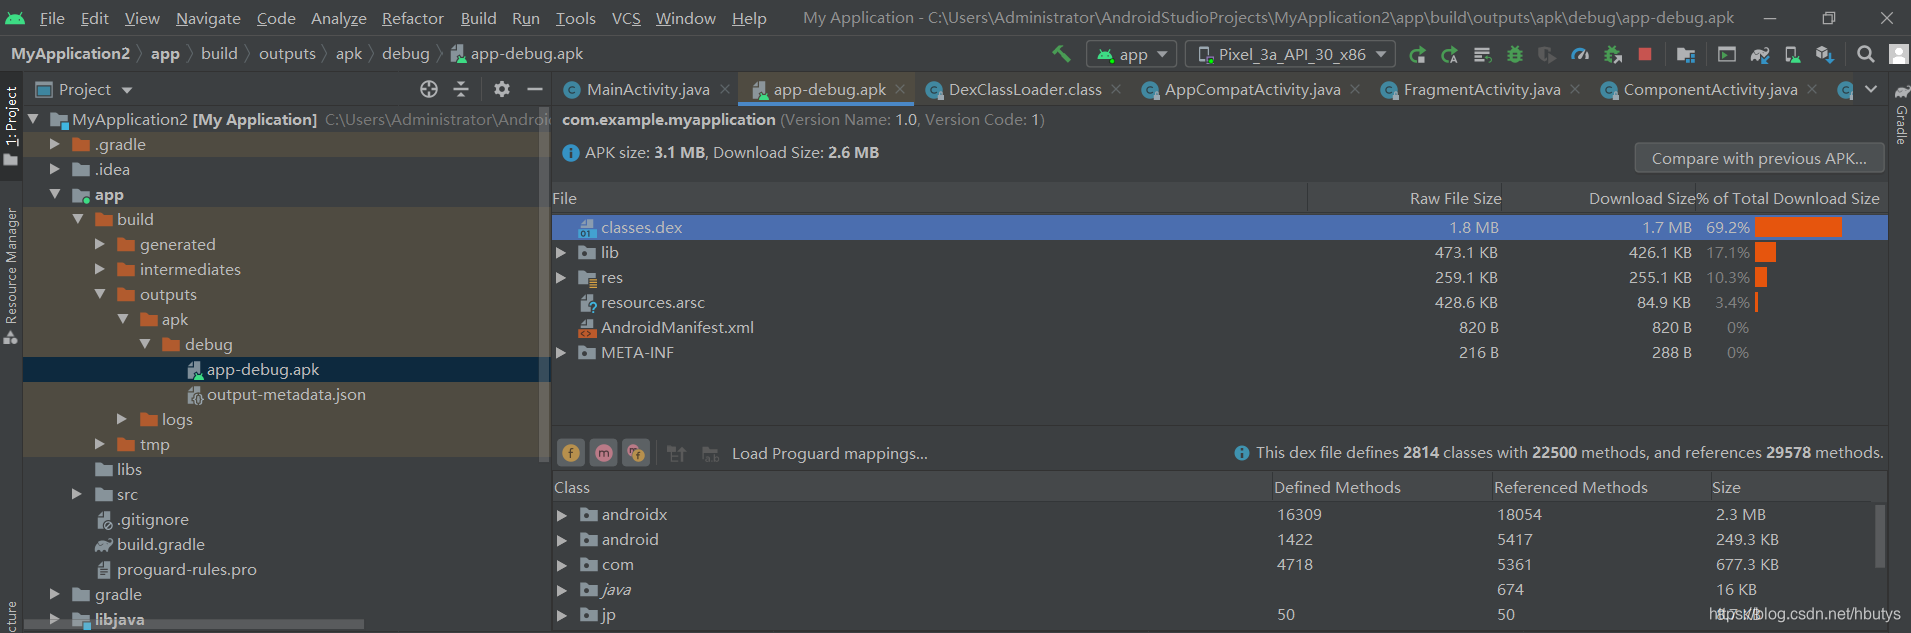Viewport: 1911px width, 633px height.
Task: Open Project Structure icon in toolbar
Action: (x=1686, y=55)
